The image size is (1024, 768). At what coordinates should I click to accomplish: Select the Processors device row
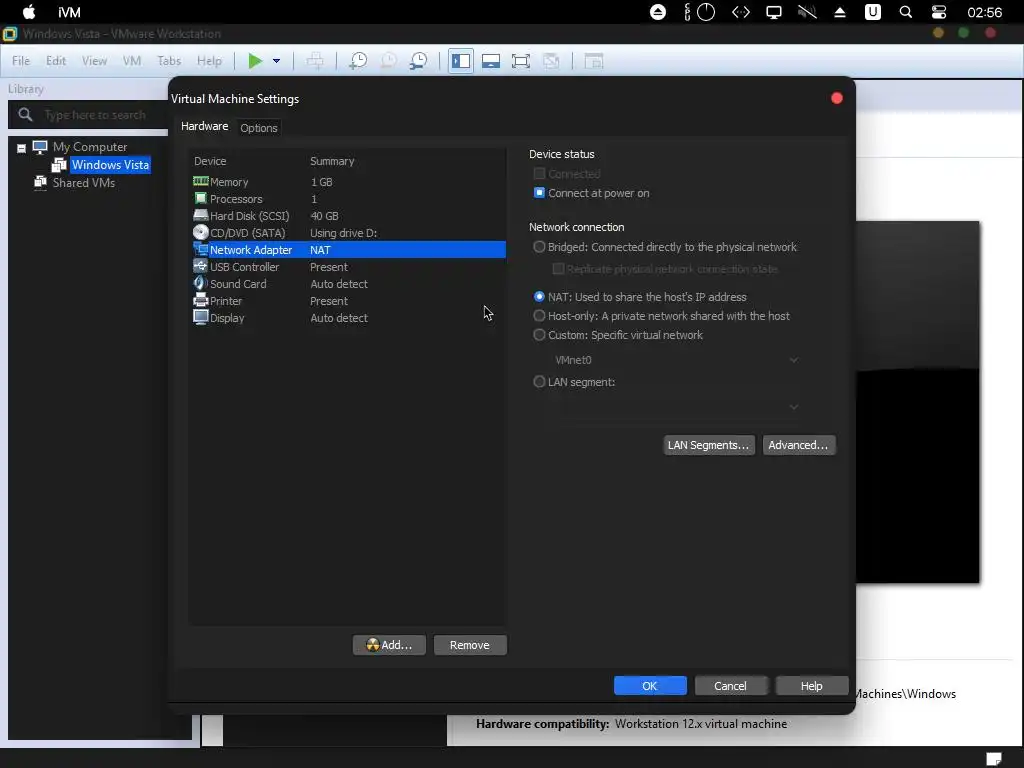[x=349, y=199]
